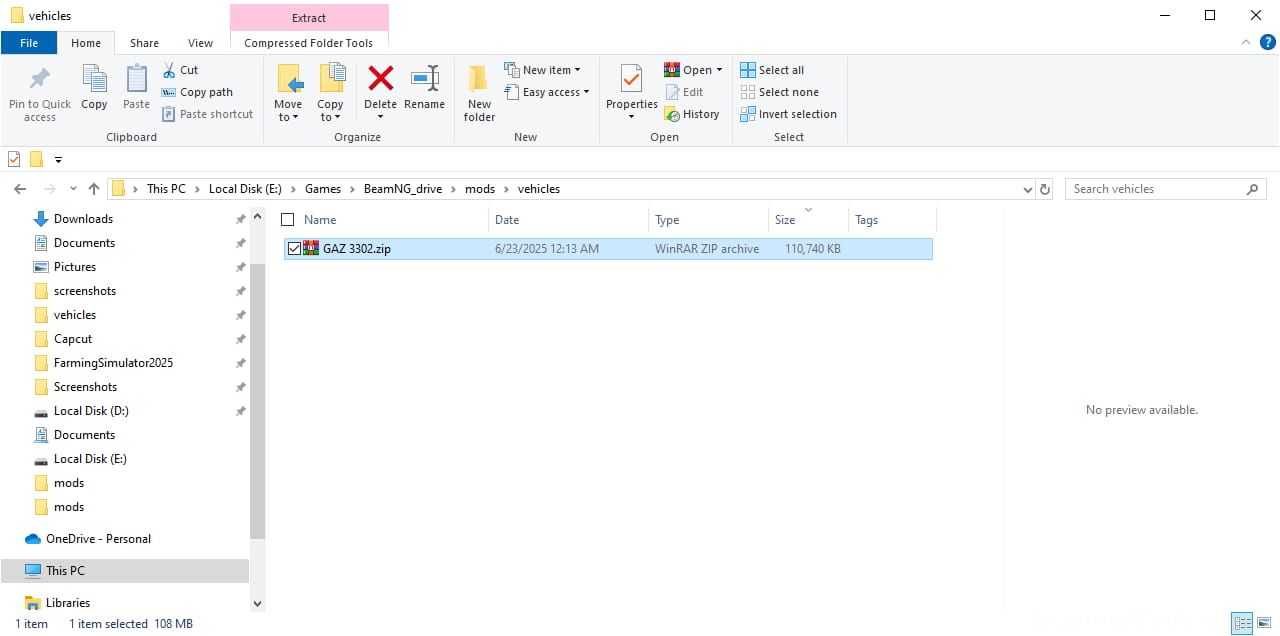Open the dropdown arrow next to Open
The image size is (1280, 636).
point(719,70)
